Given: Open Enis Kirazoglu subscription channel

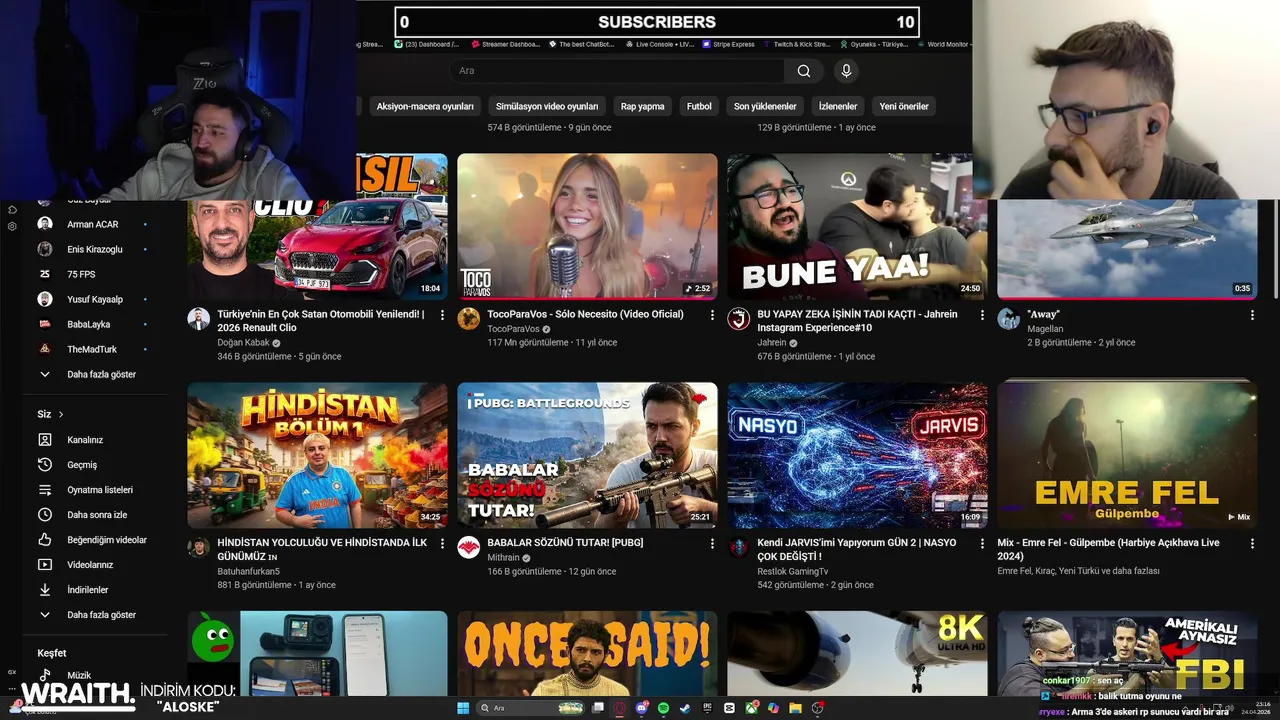Looking at the screenshot, I should tap(94, 250).
